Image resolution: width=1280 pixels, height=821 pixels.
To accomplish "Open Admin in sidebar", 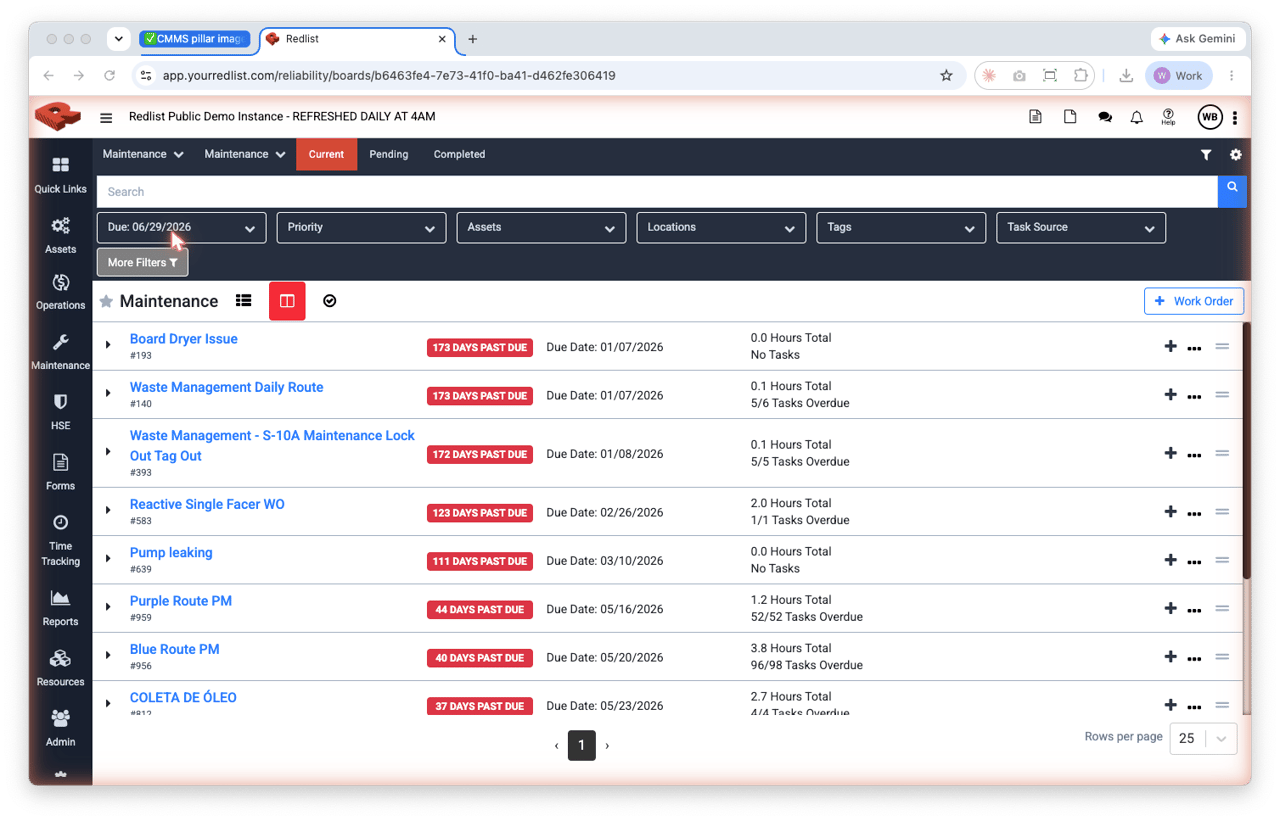I will (60, 727).
